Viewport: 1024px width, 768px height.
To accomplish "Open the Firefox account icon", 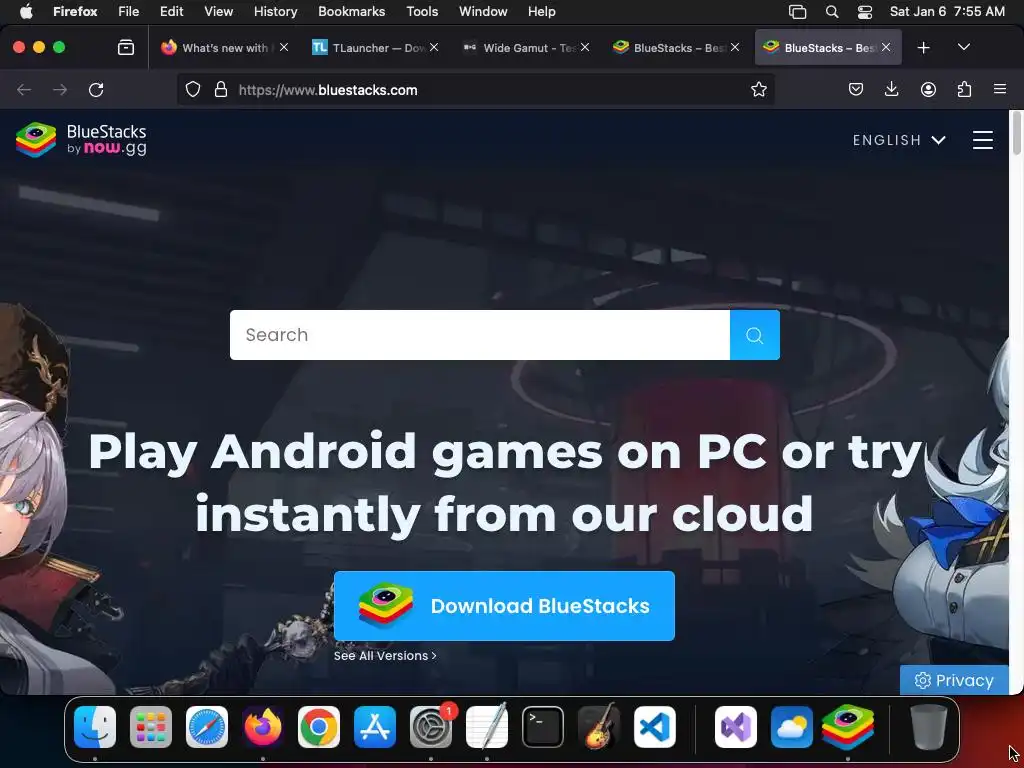I will click(x=928, y=89).
